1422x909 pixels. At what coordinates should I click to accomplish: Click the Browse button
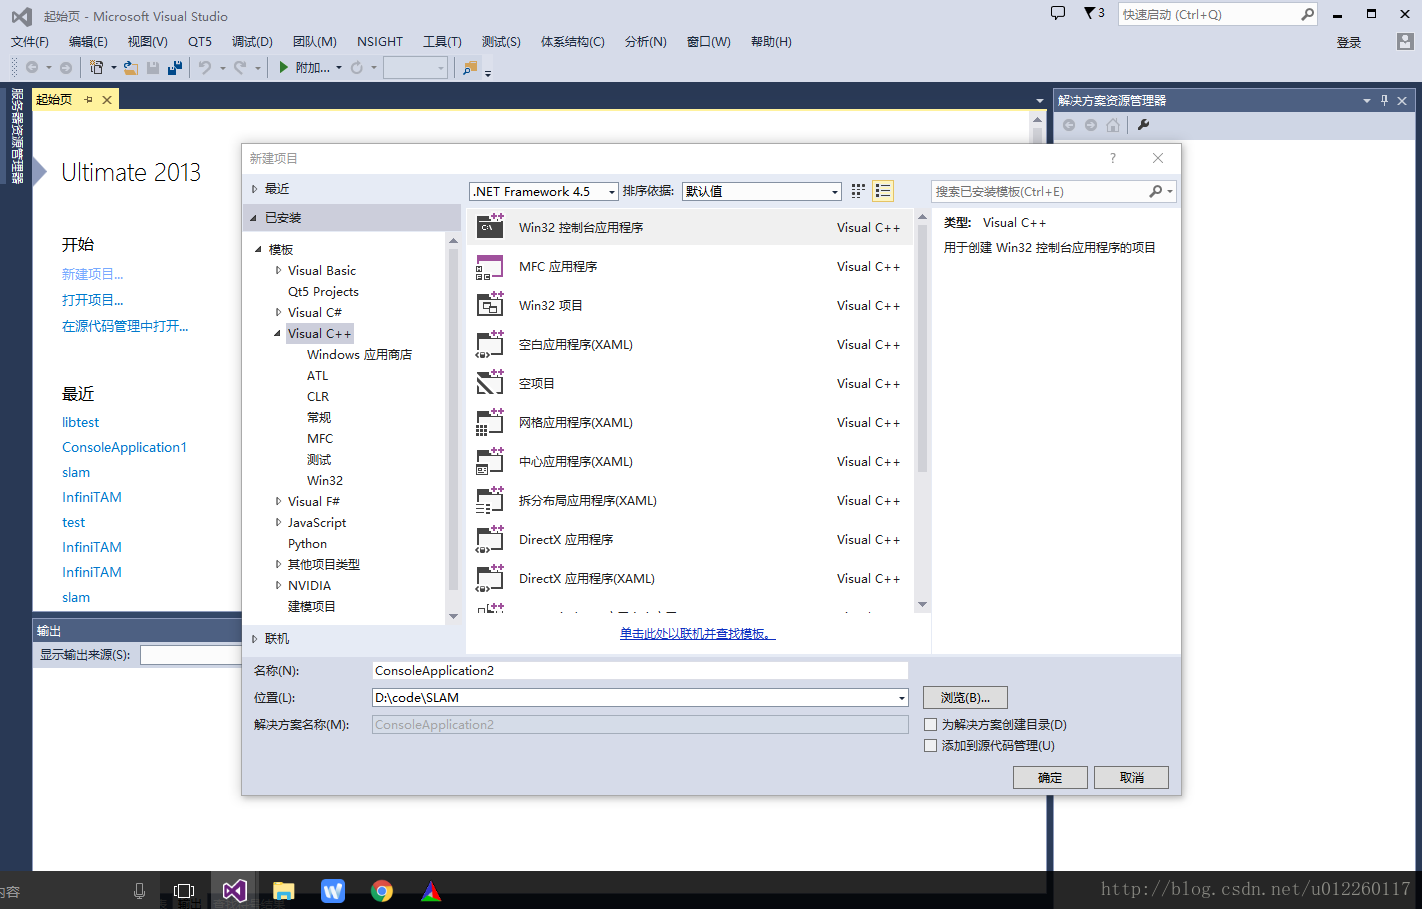(965, 697)
